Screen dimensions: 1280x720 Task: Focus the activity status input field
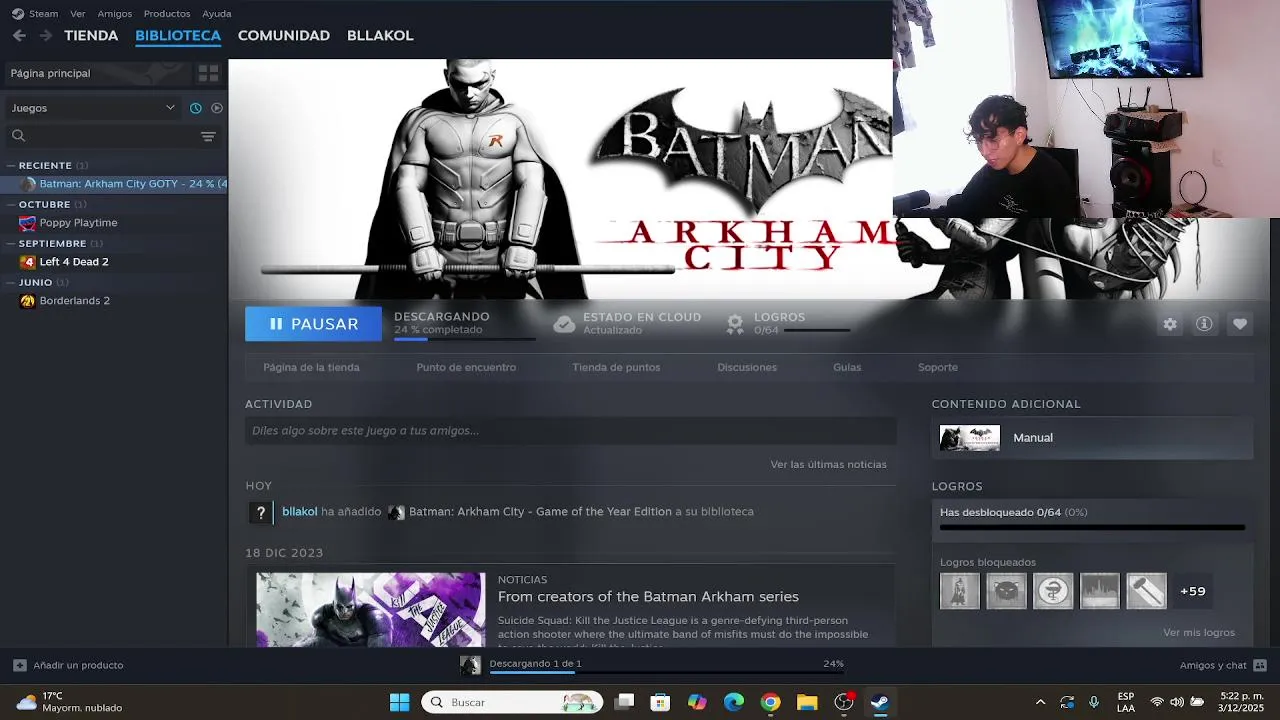pyautogui.click(x=570, y=431)
